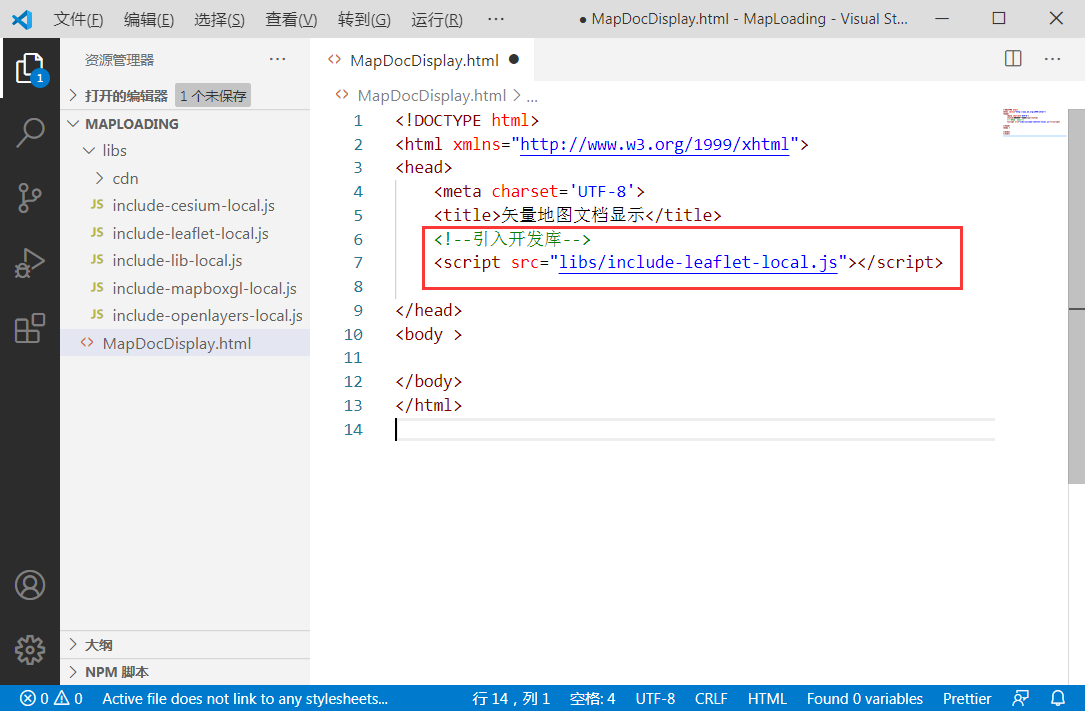The height and width of the screenshot is (711, 1085).
Task: Open the 运行(R) menu
Action: (x=437, y=19)
